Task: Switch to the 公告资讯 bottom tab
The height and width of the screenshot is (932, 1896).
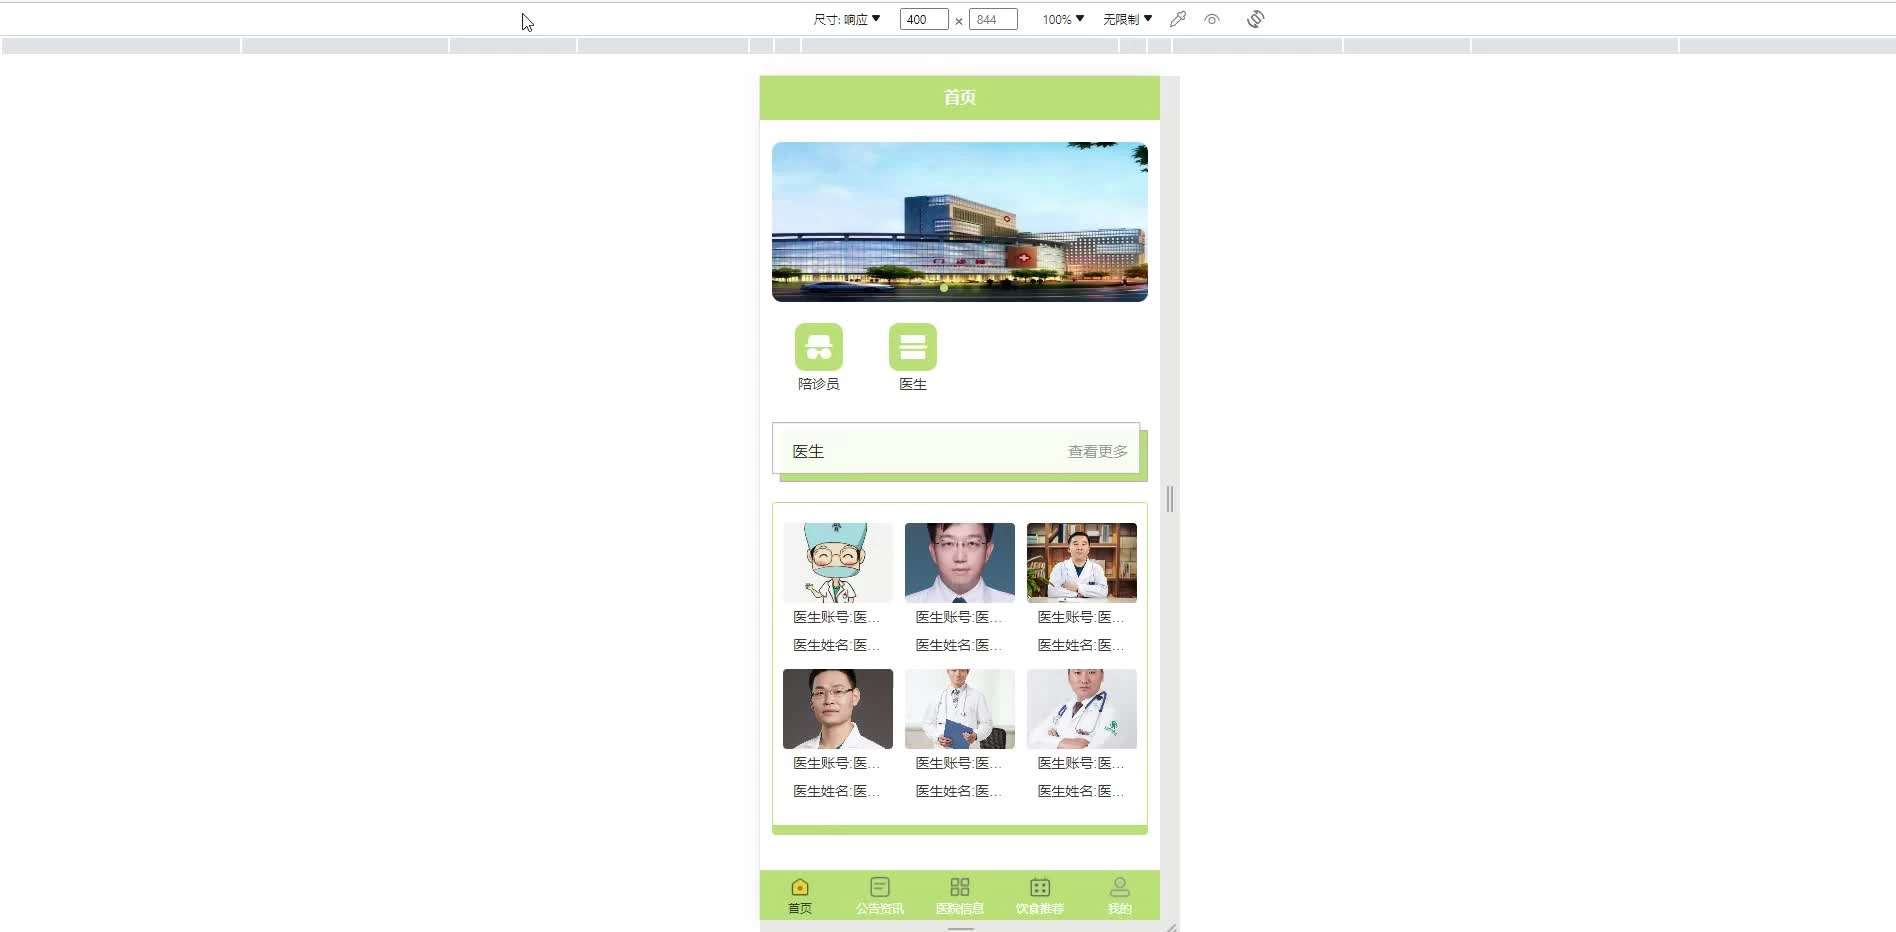Action: (x=880, y=895)
